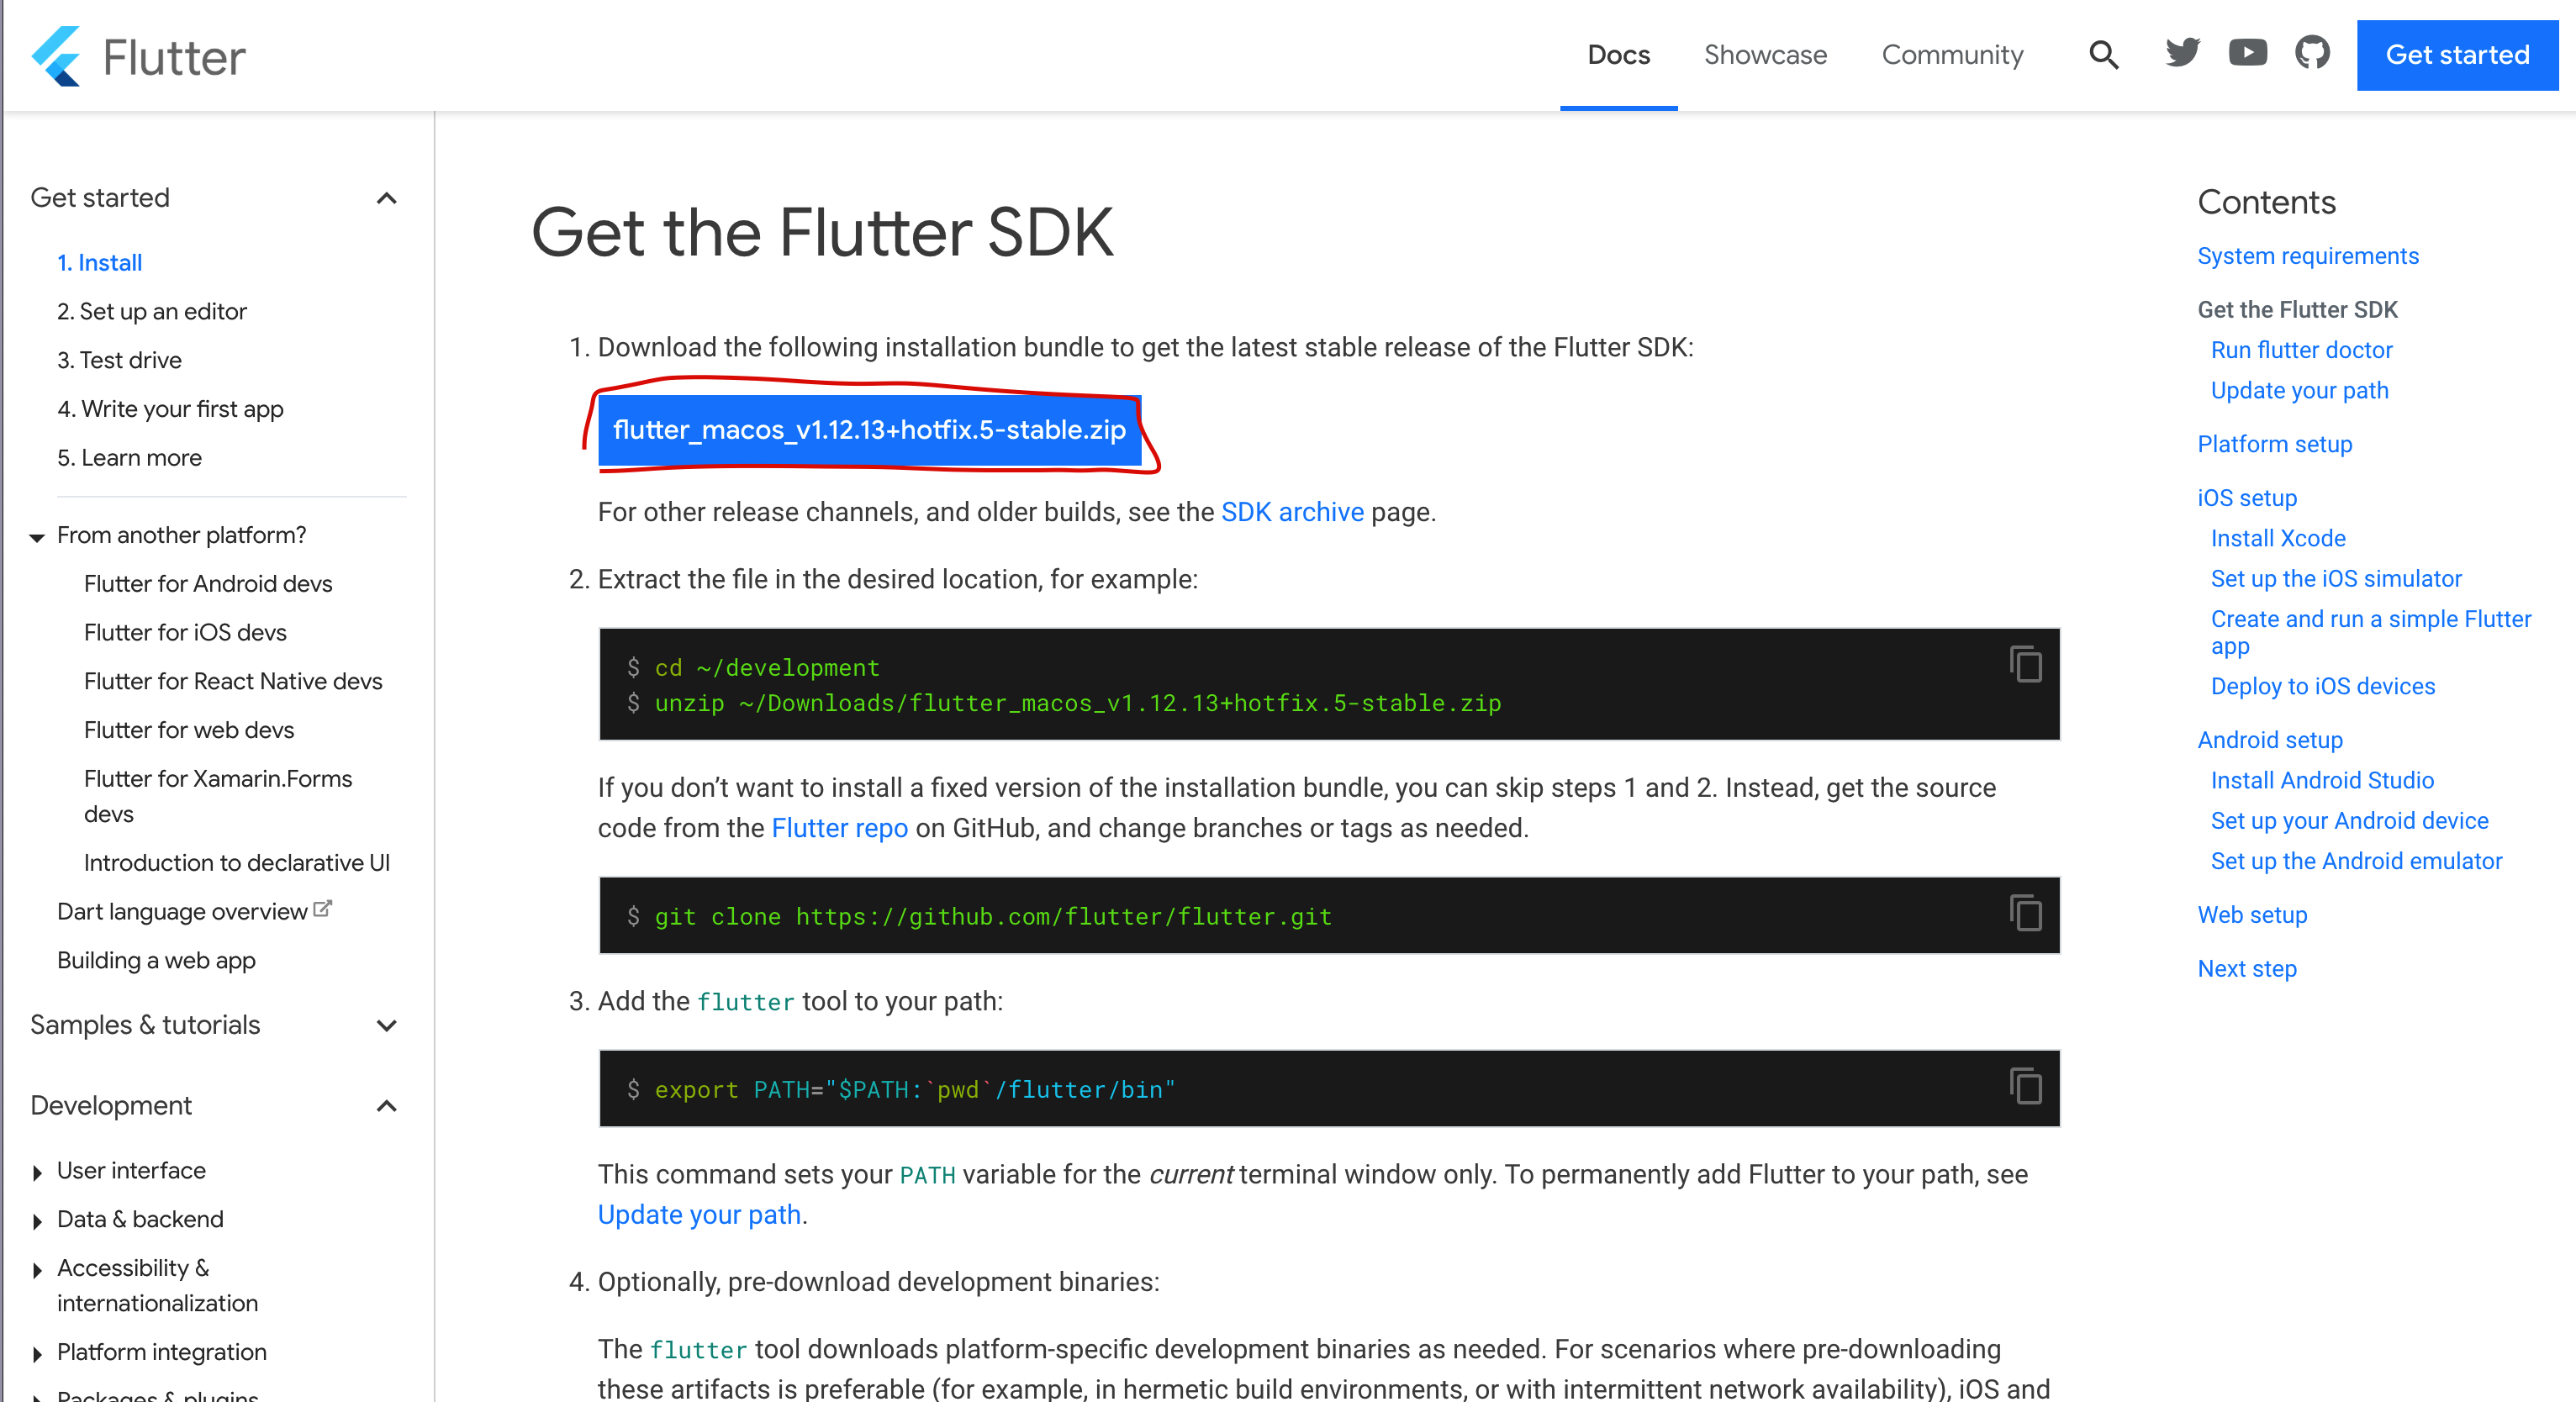Expand the User interface tree item
This screenshot has height=1402, width=2576.
tap(37, 1172)
